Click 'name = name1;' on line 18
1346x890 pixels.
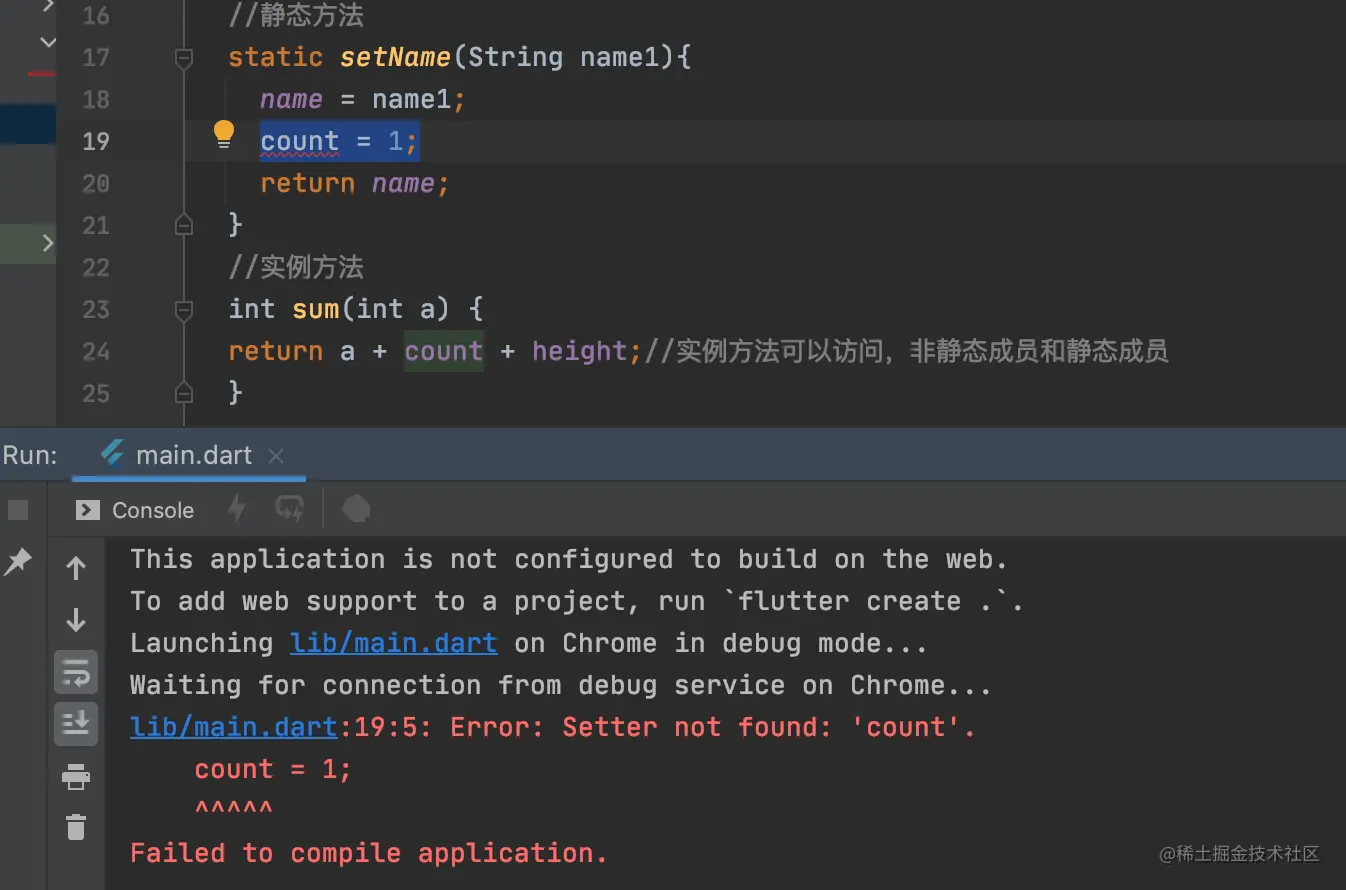click(x=363, y=100)
